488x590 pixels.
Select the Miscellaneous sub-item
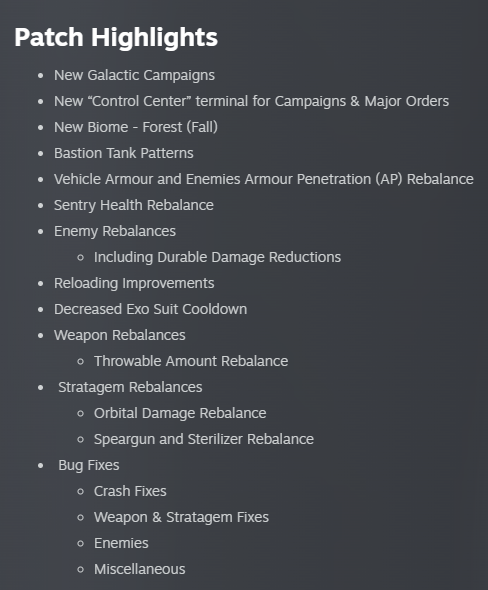pos(140,569)
